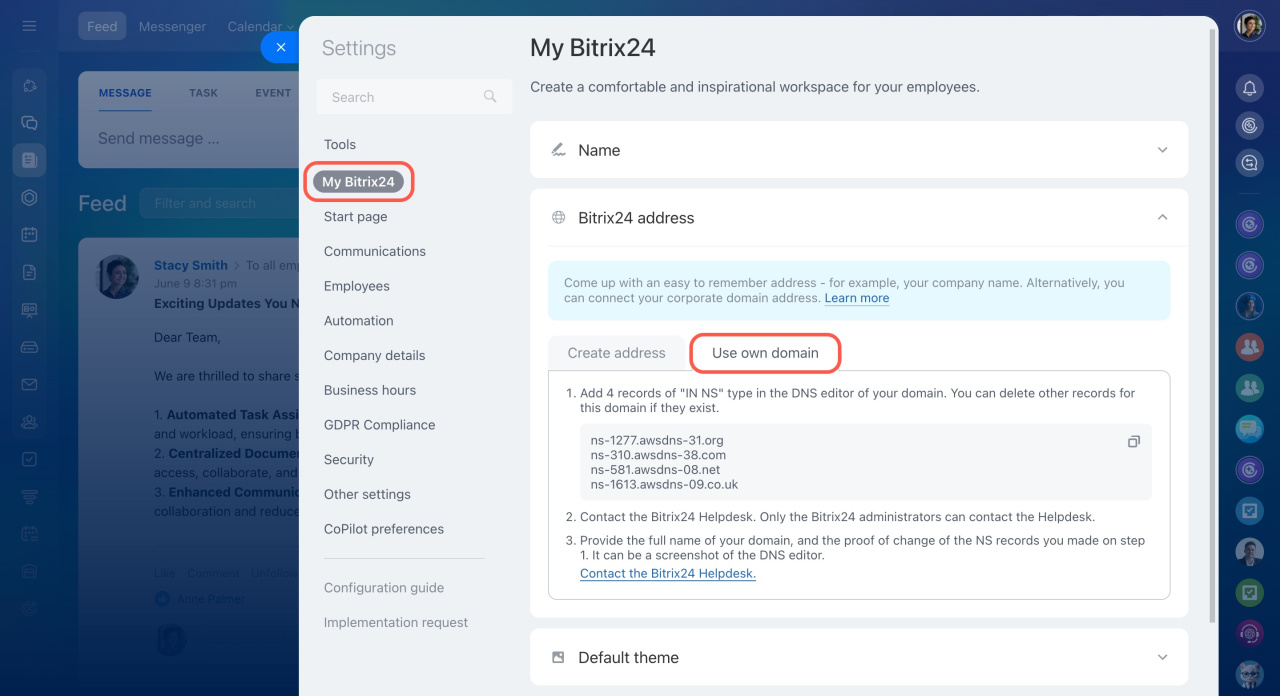
Task: Click Contact the Bitrix24 Helpdesk link
Action: (668, 574)
